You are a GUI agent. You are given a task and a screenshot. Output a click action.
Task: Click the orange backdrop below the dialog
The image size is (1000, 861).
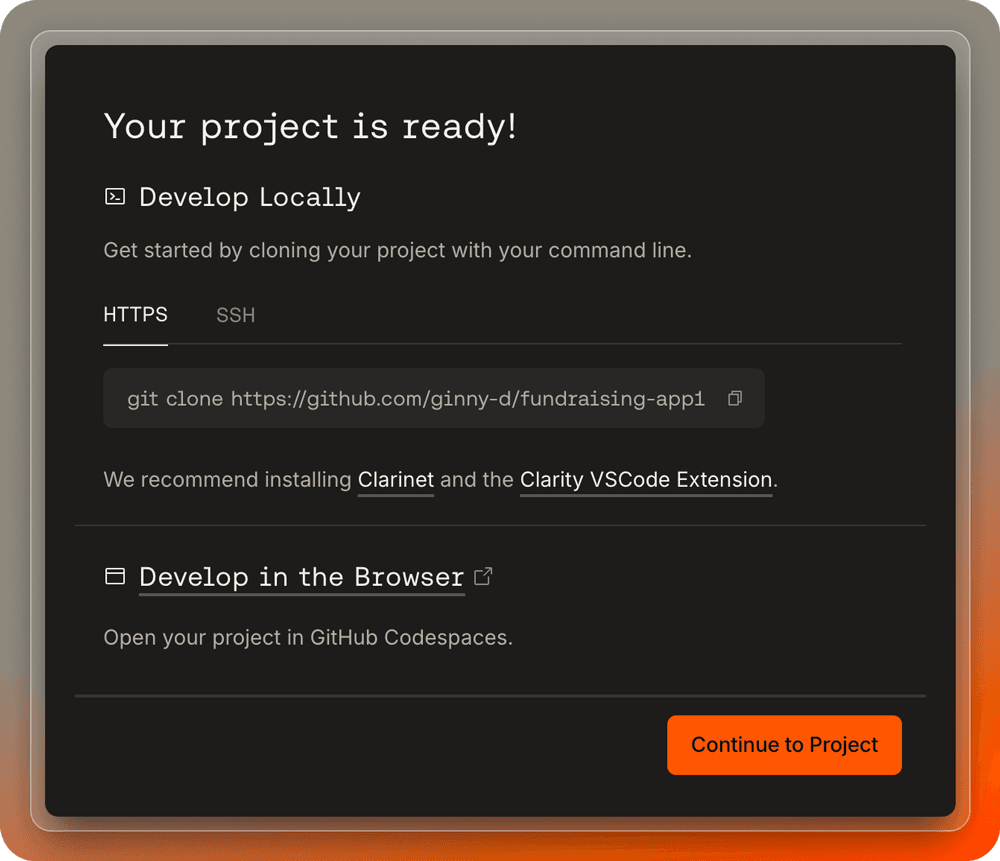tap(500, 846)
